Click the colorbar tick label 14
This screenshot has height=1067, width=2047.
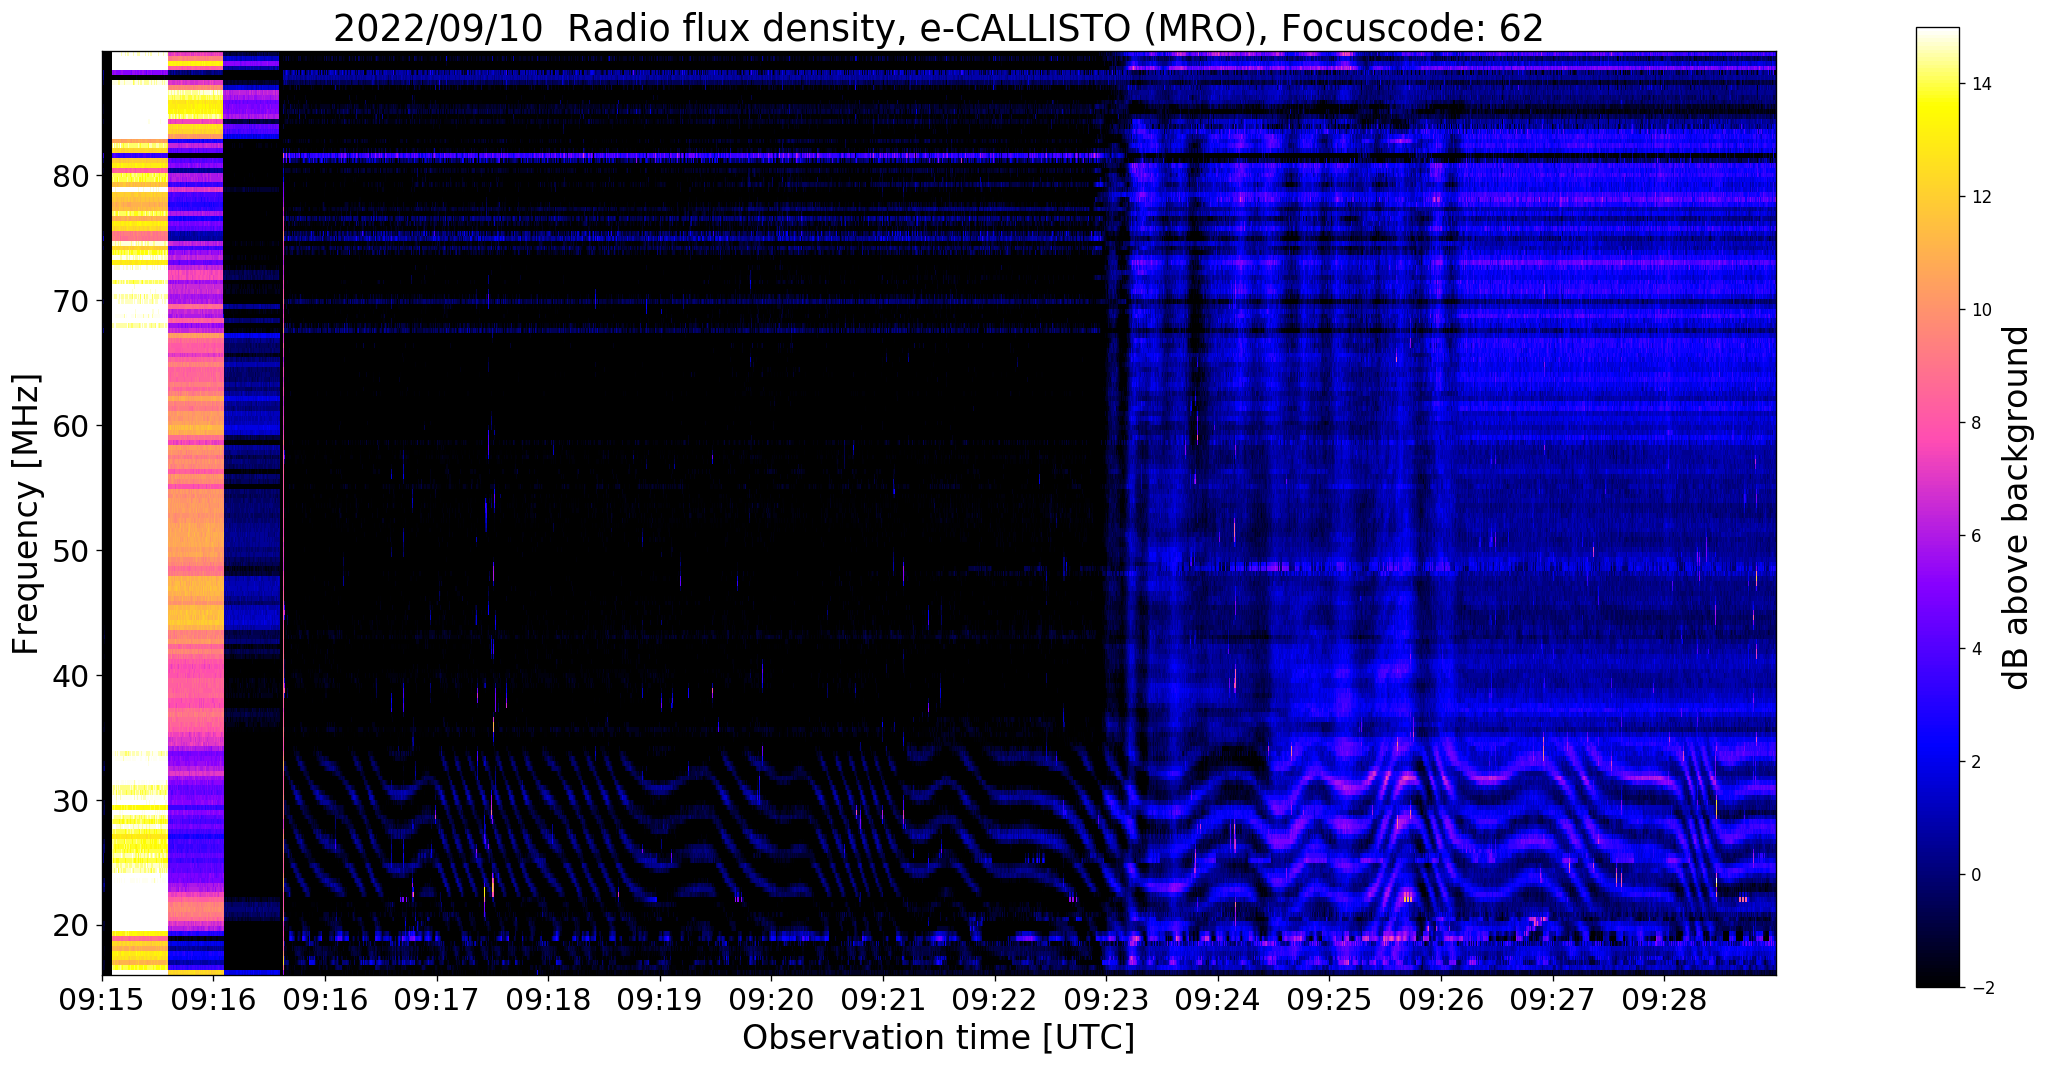click(1980, 84)
